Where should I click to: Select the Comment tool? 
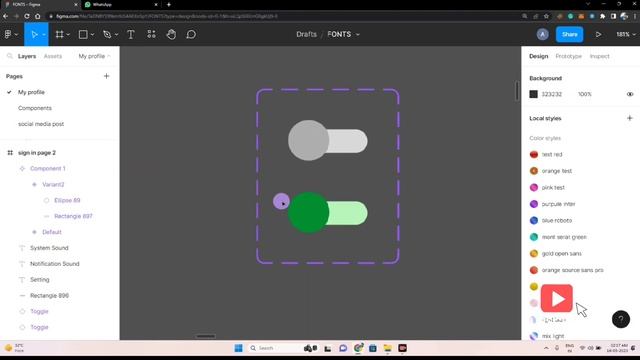[191, 34]
